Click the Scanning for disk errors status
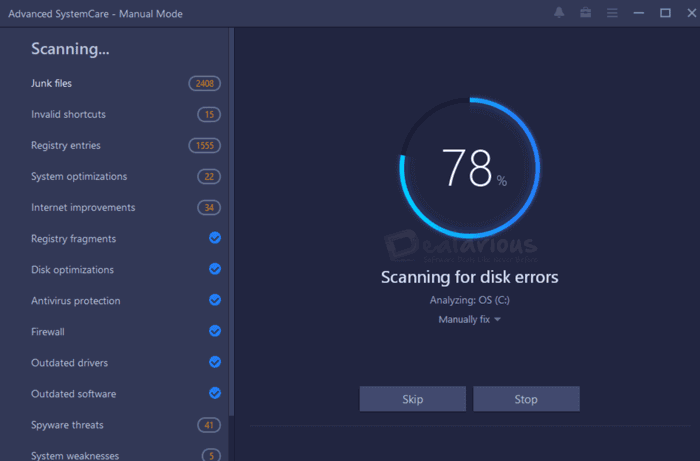This screenshot has height=461, width=700. tap(470, 277)
